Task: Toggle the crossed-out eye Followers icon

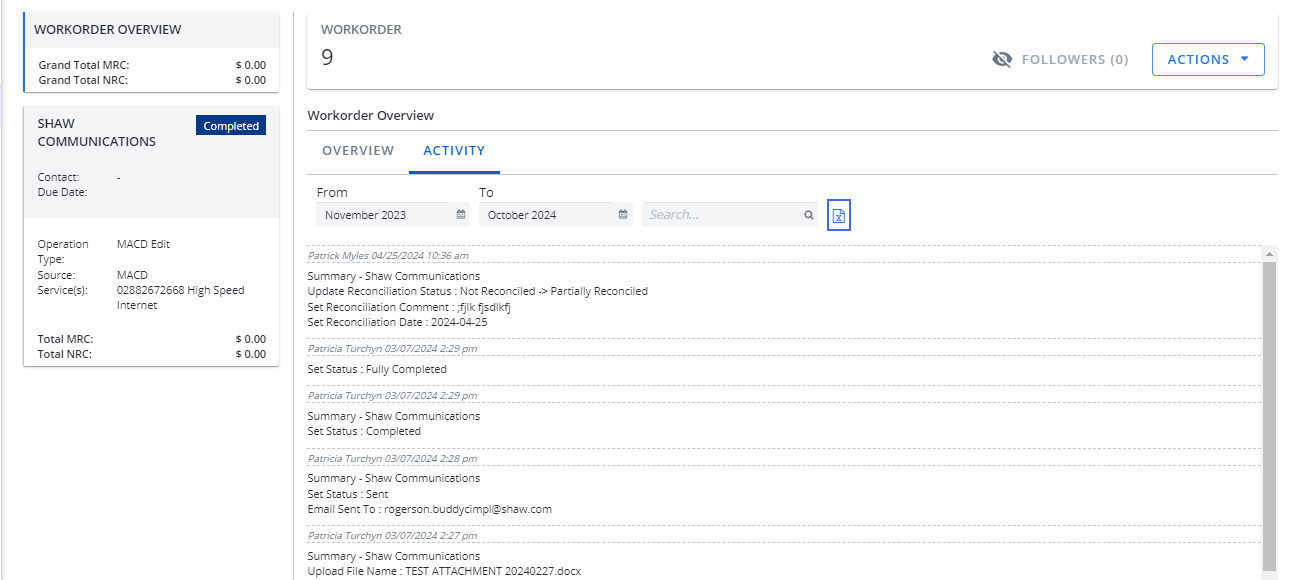Action: coord(1002,60)
